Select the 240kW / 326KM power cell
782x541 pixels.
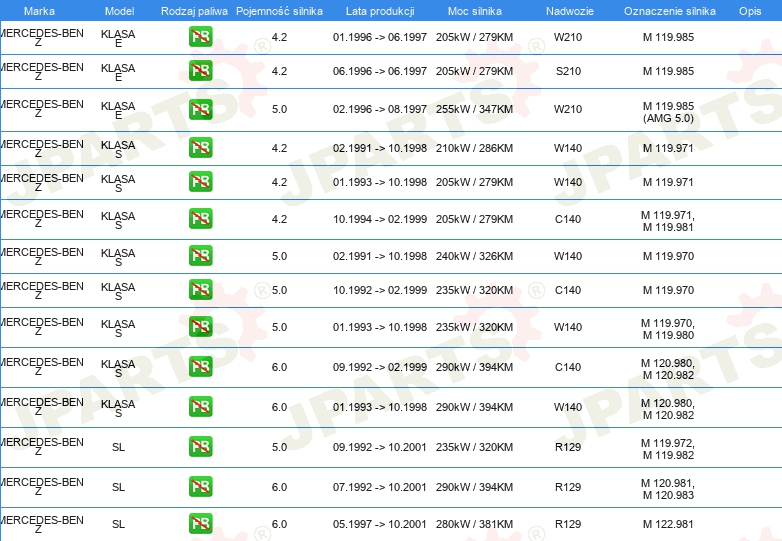pyautogui.click(x=474, y=256)
